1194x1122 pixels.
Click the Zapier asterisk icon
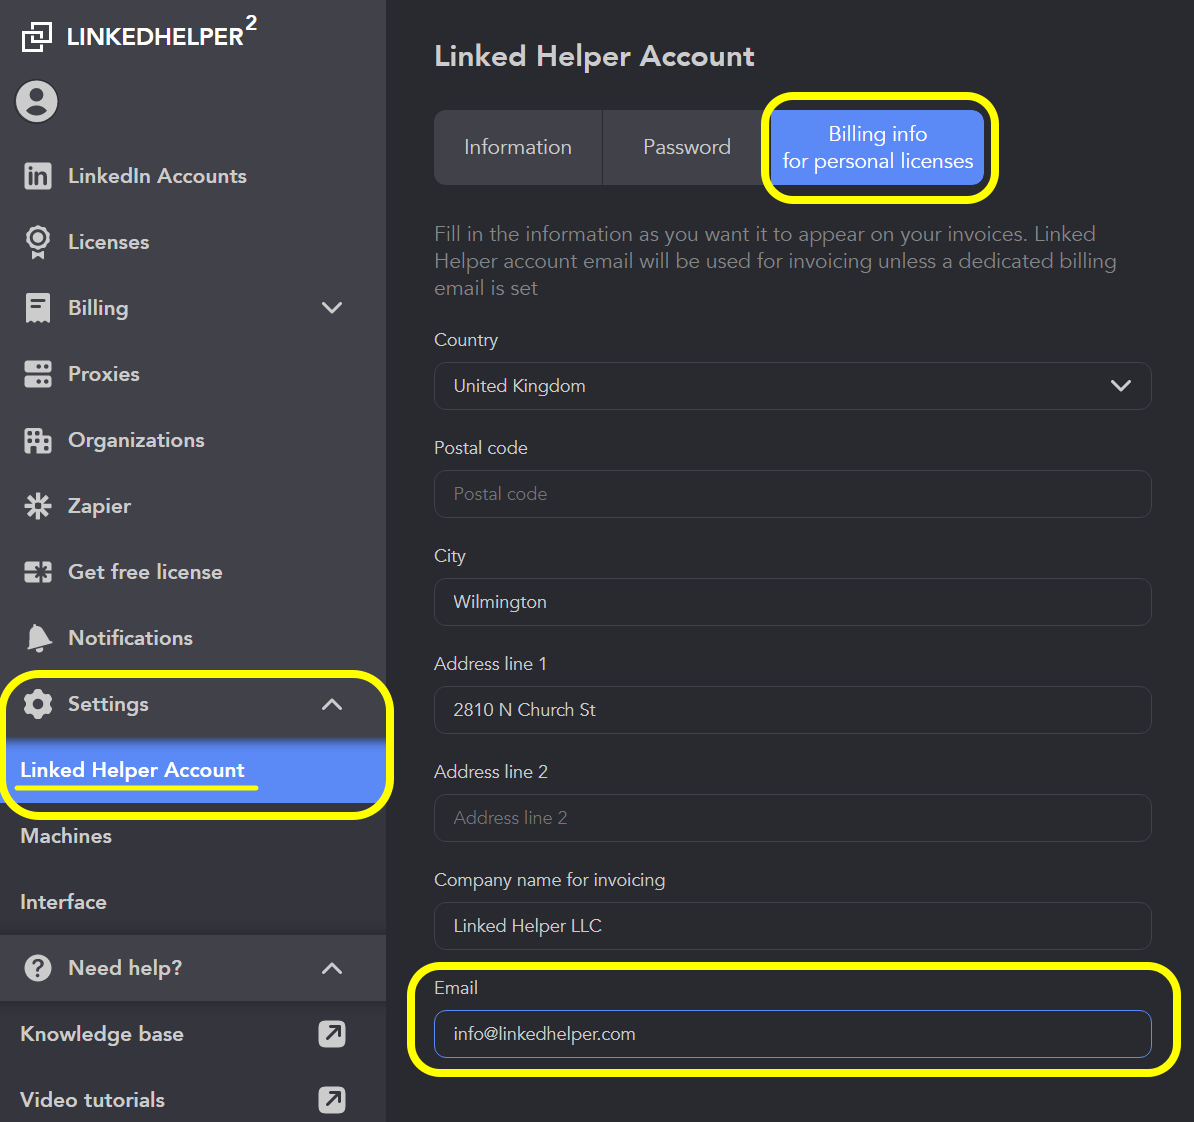(x=38, y=506)
